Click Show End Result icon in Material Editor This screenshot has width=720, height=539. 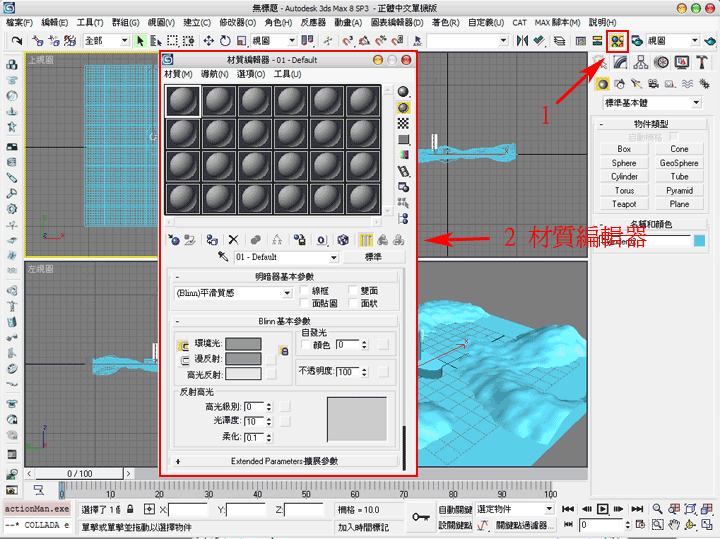366,240
